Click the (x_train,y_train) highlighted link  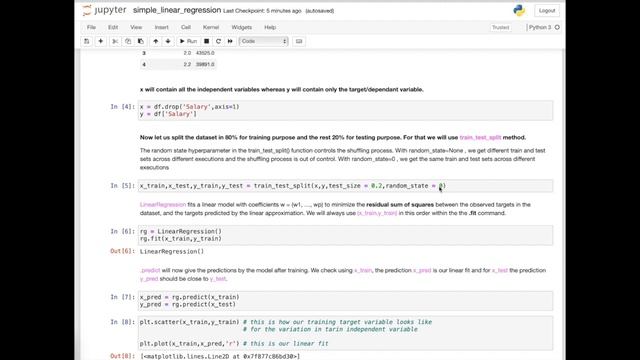(377, 213)
